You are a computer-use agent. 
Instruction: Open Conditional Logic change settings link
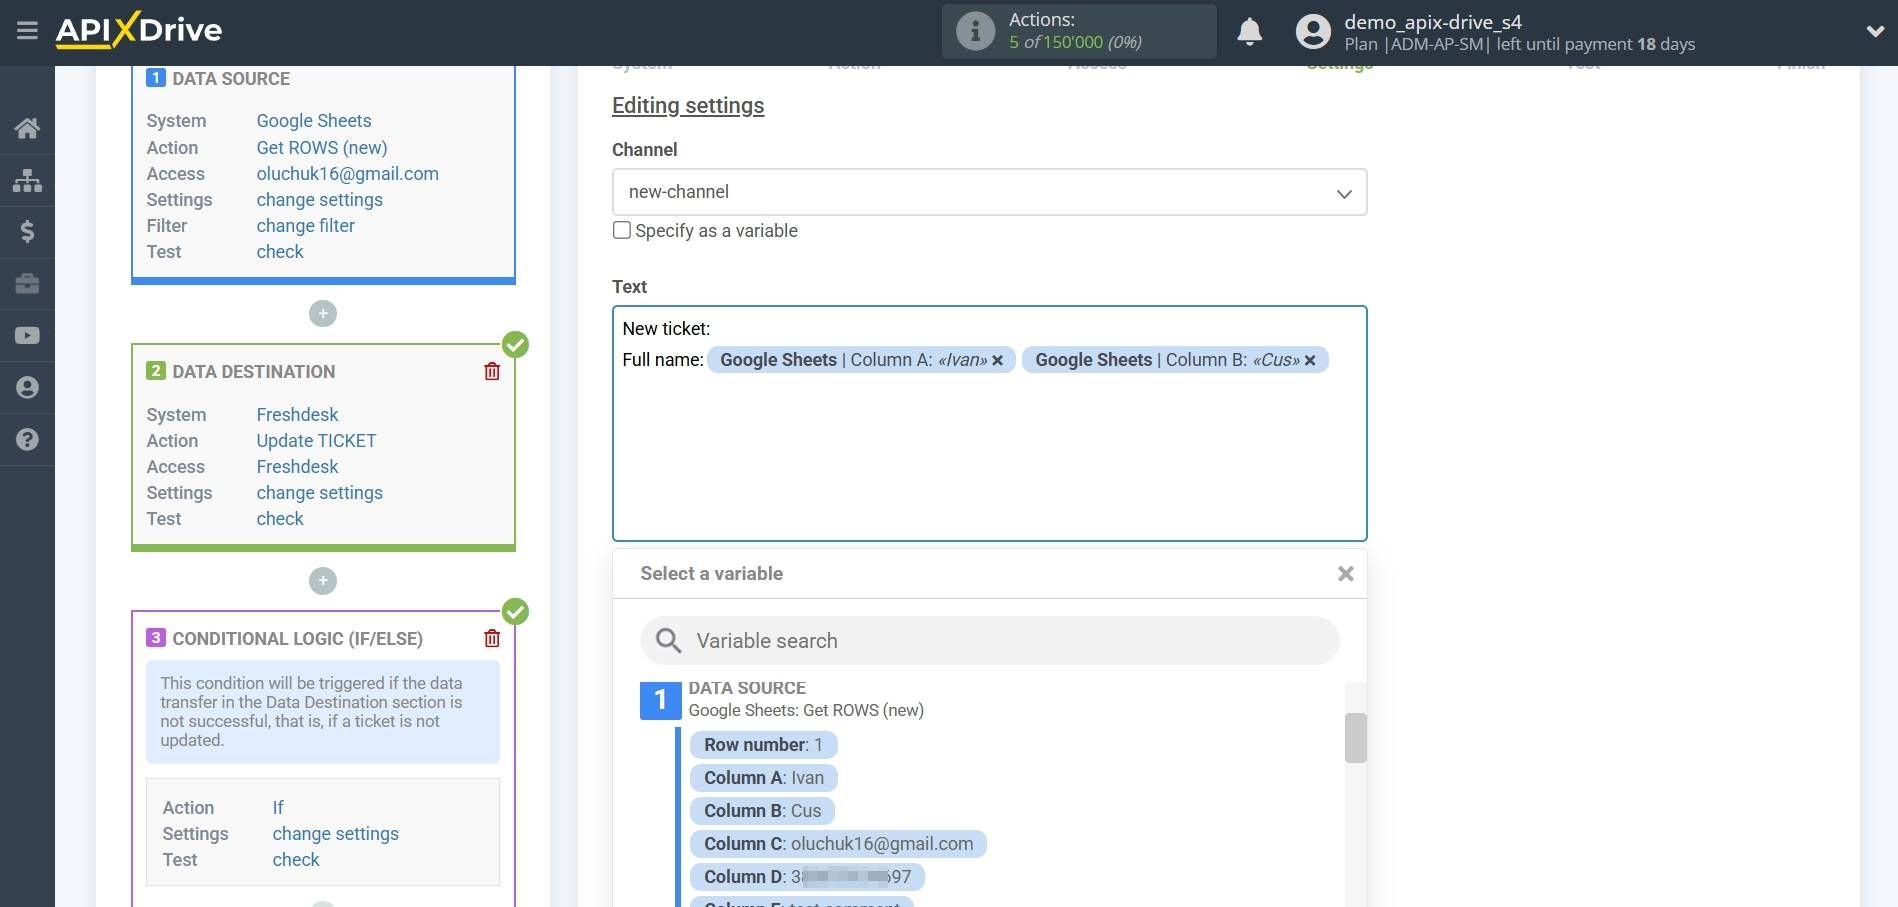click(335, 834)
